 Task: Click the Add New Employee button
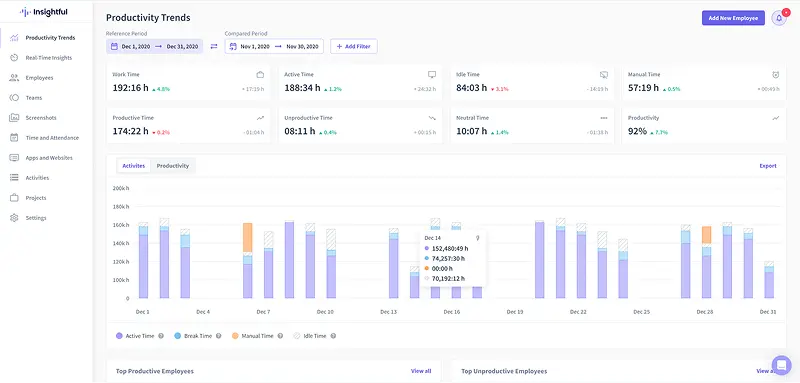coord(733,18)
